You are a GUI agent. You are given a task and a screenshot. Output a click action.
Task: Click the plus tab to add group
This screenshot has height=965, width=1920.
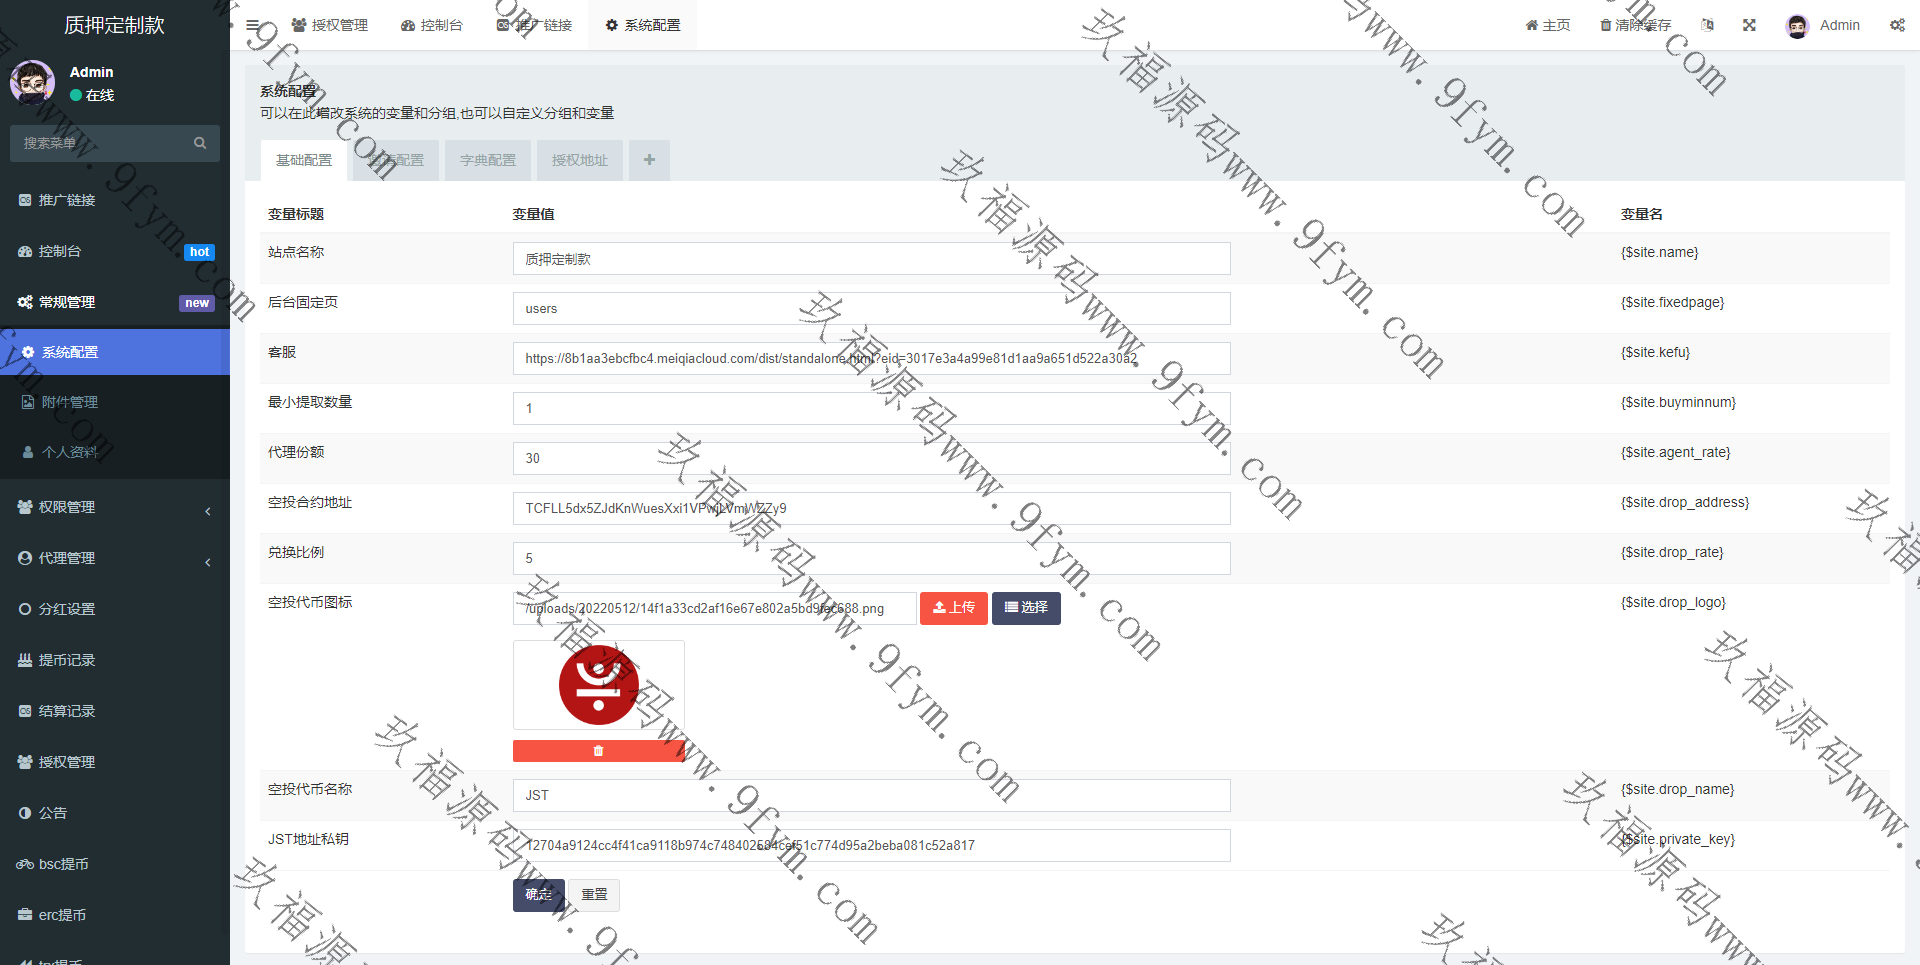(649, 160)
